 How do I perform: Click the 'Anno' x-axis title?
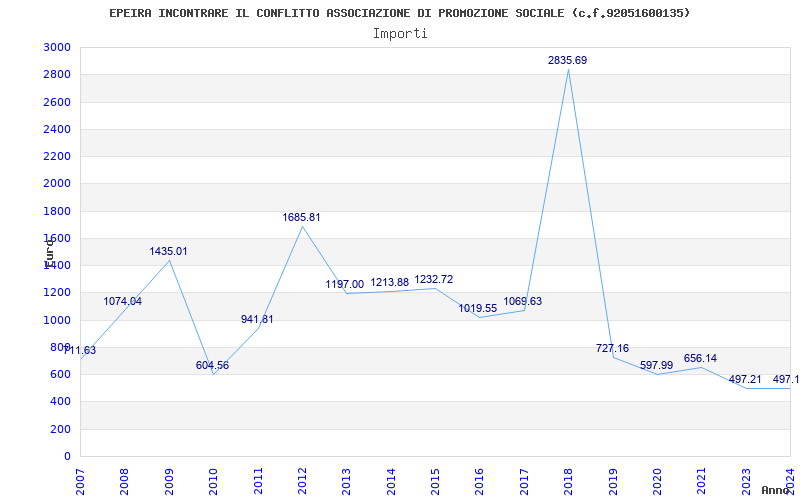coord(776,490)
